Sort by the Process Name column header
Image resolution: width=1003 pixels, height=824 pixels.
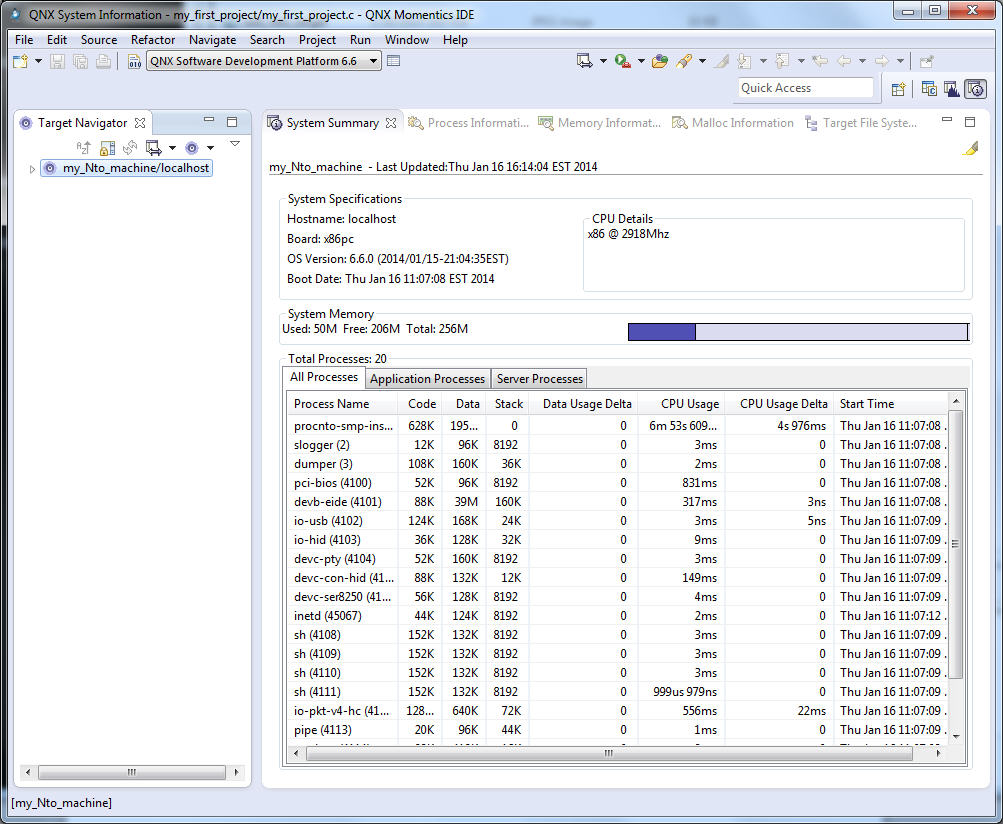pos(342,404)
